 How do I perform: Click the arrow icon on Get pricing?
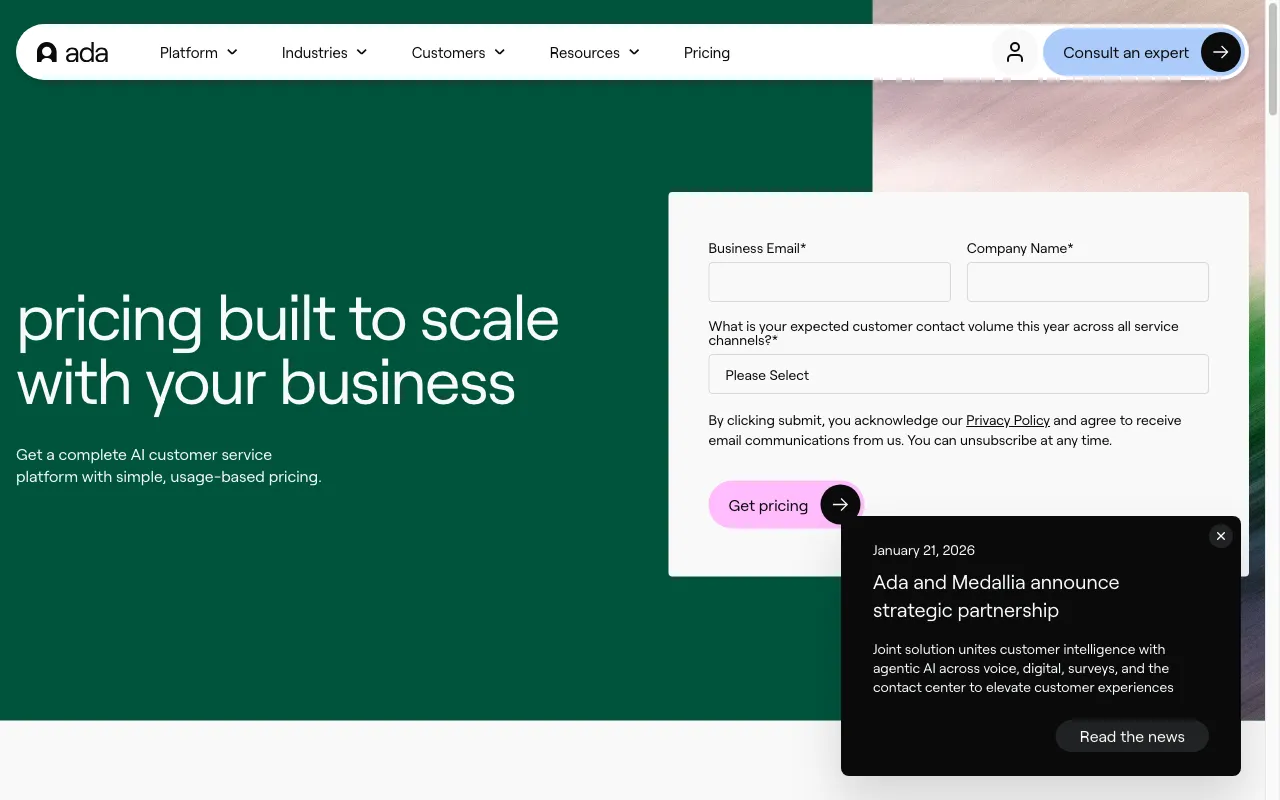pyautogui.click(x=840, y=505)
